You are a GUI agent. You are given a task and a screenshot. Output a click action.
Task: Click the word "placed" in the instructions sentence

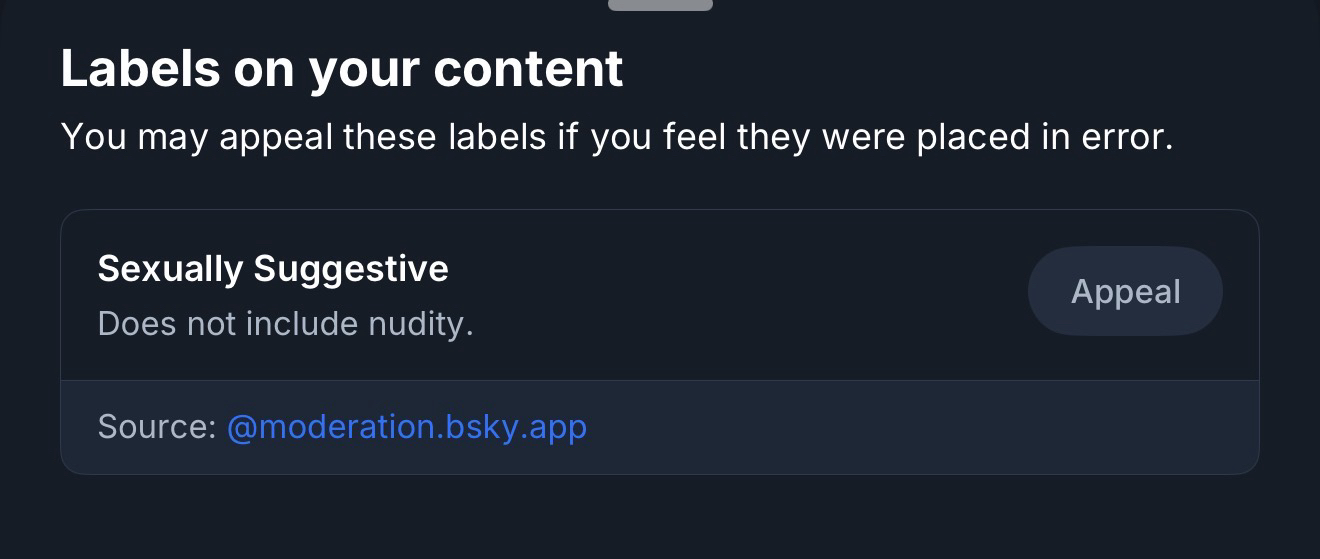pos(964,136)
